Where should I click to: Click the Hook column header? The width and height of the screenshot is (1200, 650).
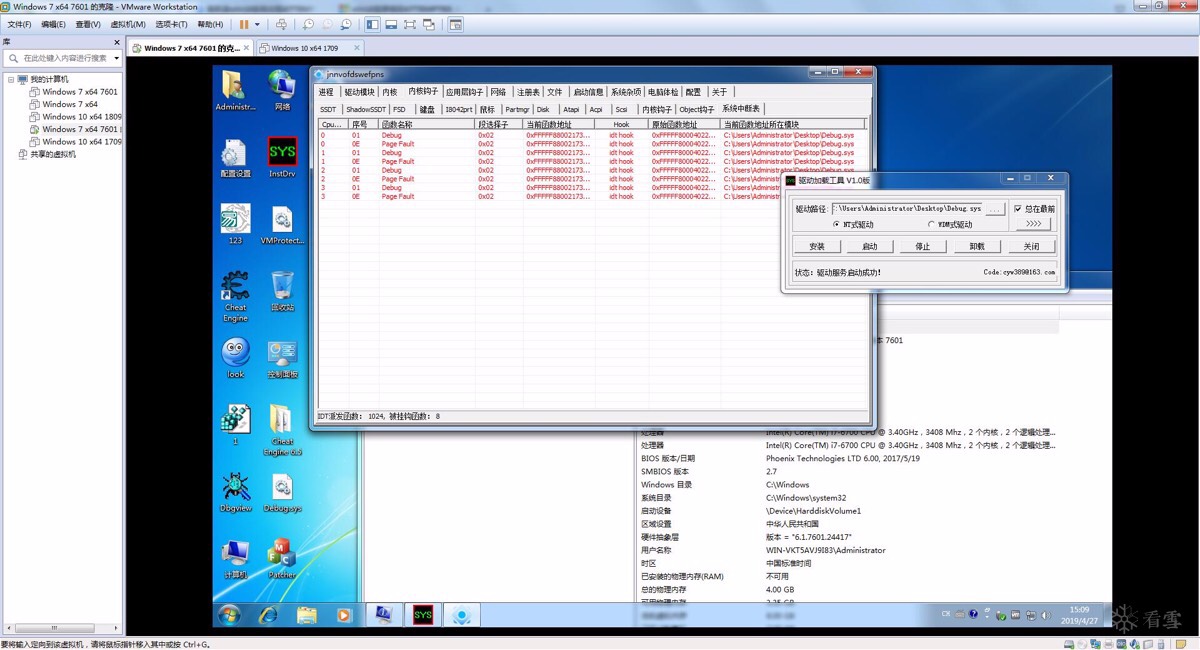622,124
